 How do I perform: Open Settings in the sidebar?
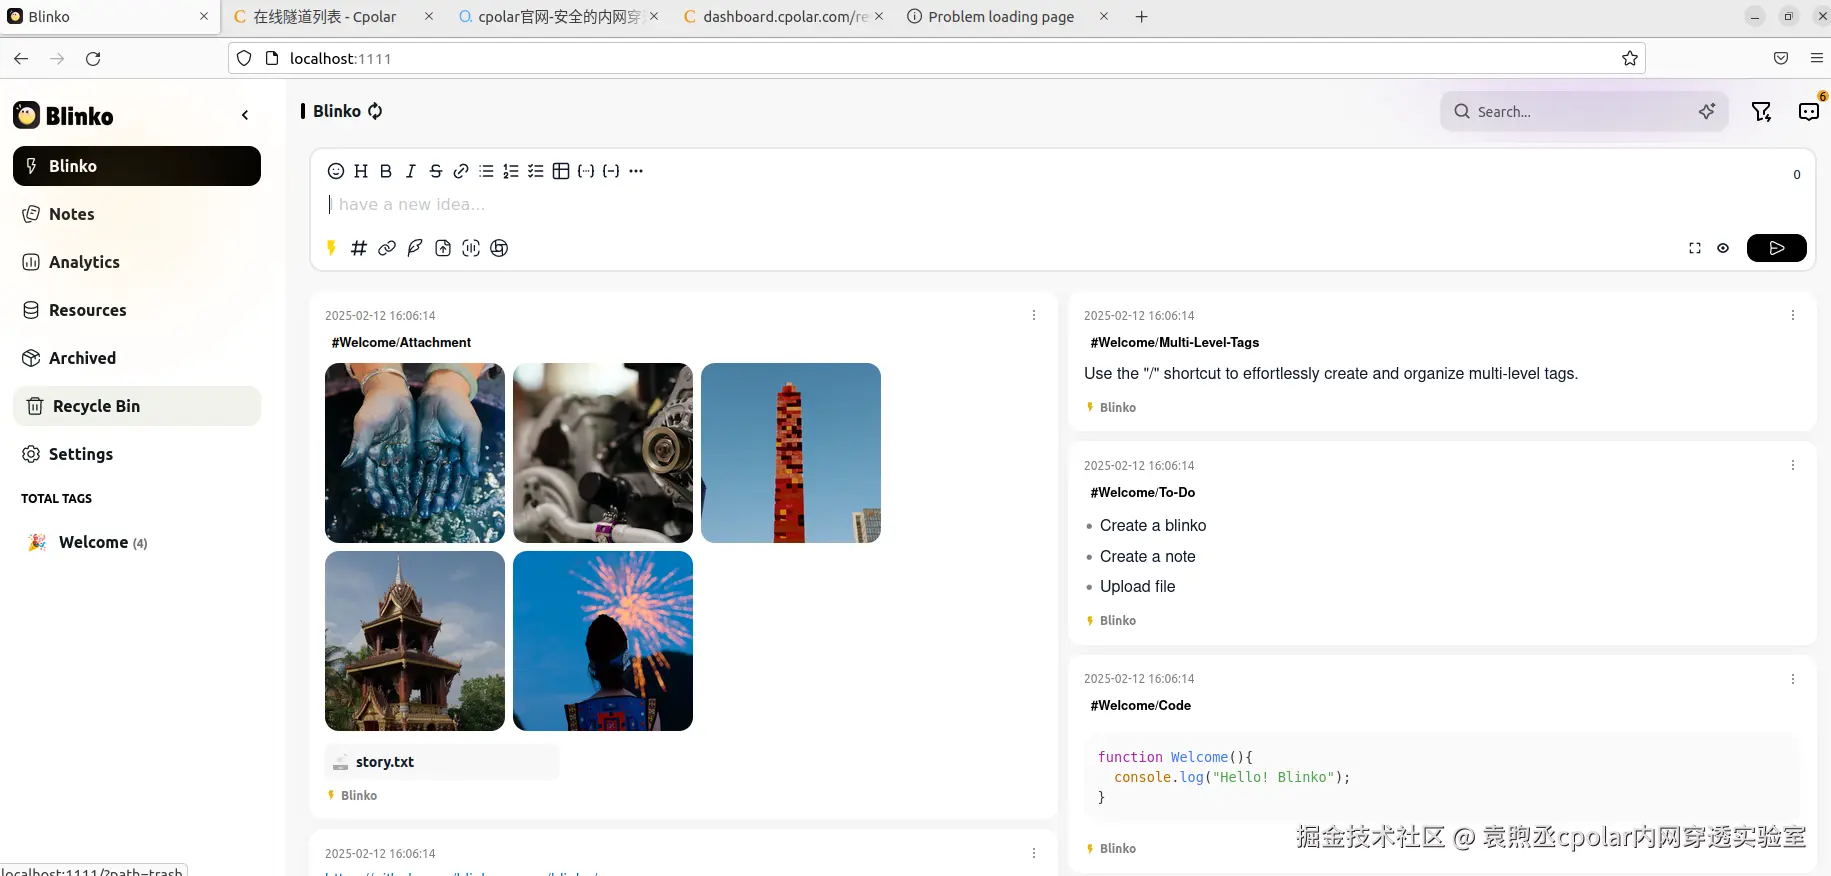tap(137, 454)
